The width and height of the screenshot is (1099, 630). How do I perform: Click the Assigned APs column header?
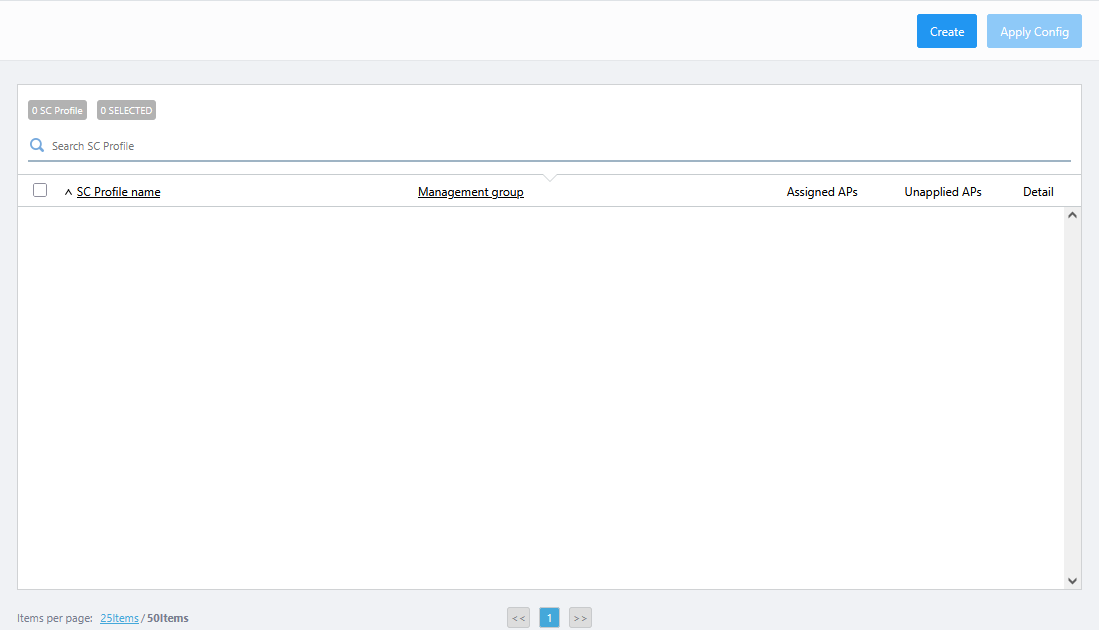(x=821, y=192)
